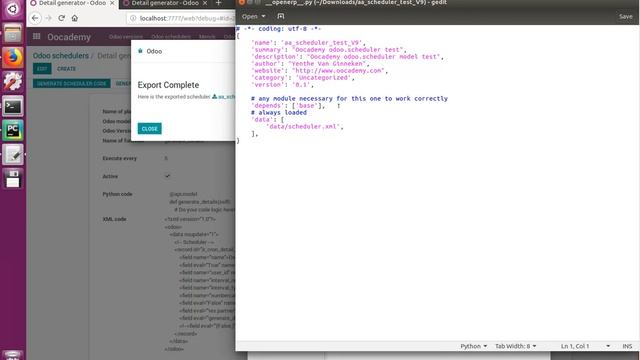The height and width of the screenshot is (360, 640).
Task: Open the Ubuntu Dash search icon
Action: 12,9
